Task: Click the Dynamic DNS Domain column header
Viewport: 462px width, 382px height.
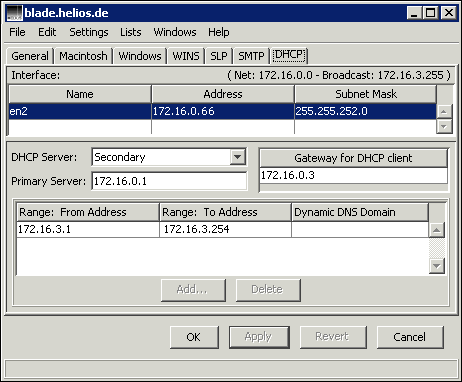Action: (x=360, y=212)
